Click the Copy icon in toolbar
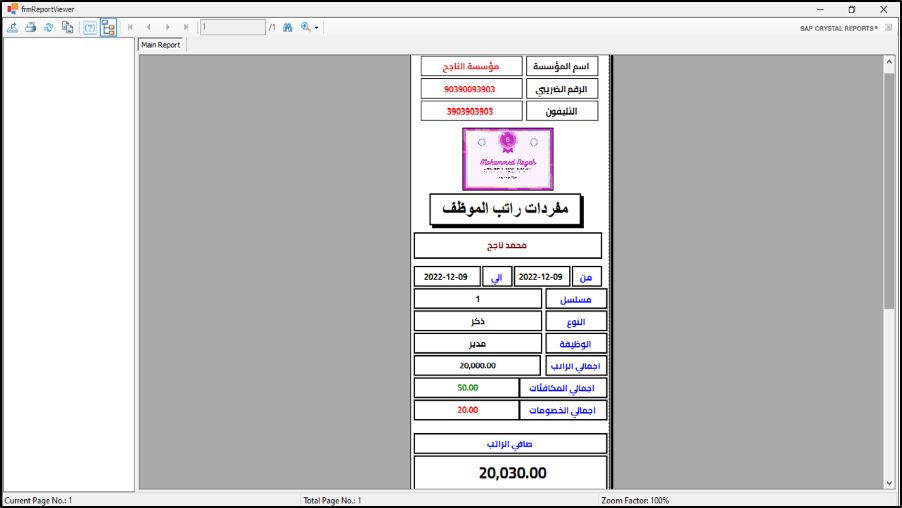 point(67,27)
